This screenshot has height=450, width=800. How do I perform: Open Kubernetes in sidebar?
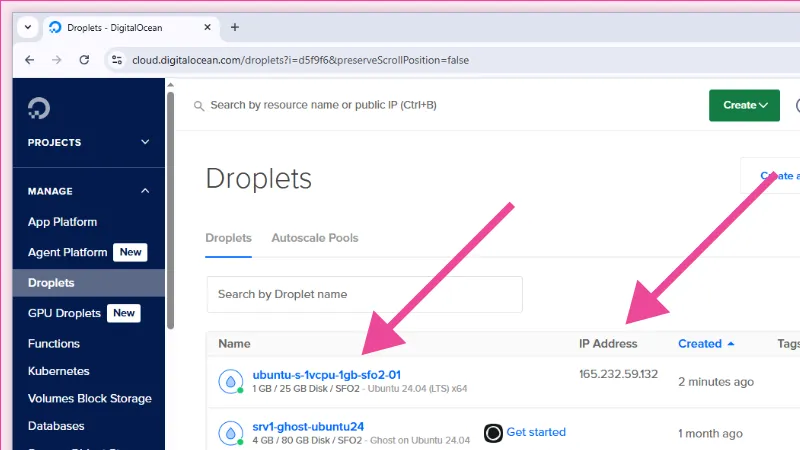coord(58,371)
